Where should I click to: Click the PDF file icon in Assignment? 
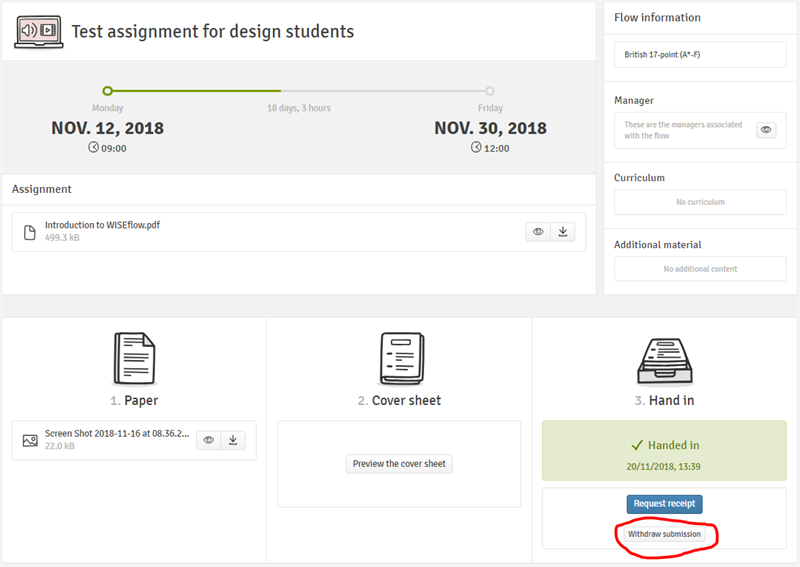(x=30, y=232)
